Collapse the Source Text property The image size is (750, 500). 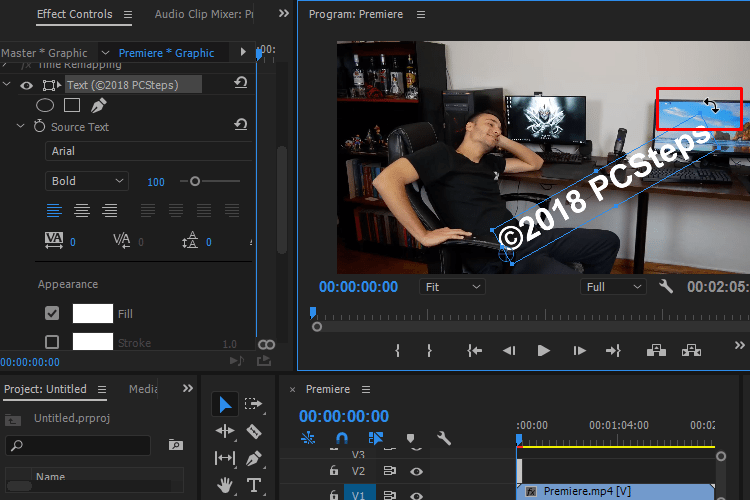(x=21, y=126)
